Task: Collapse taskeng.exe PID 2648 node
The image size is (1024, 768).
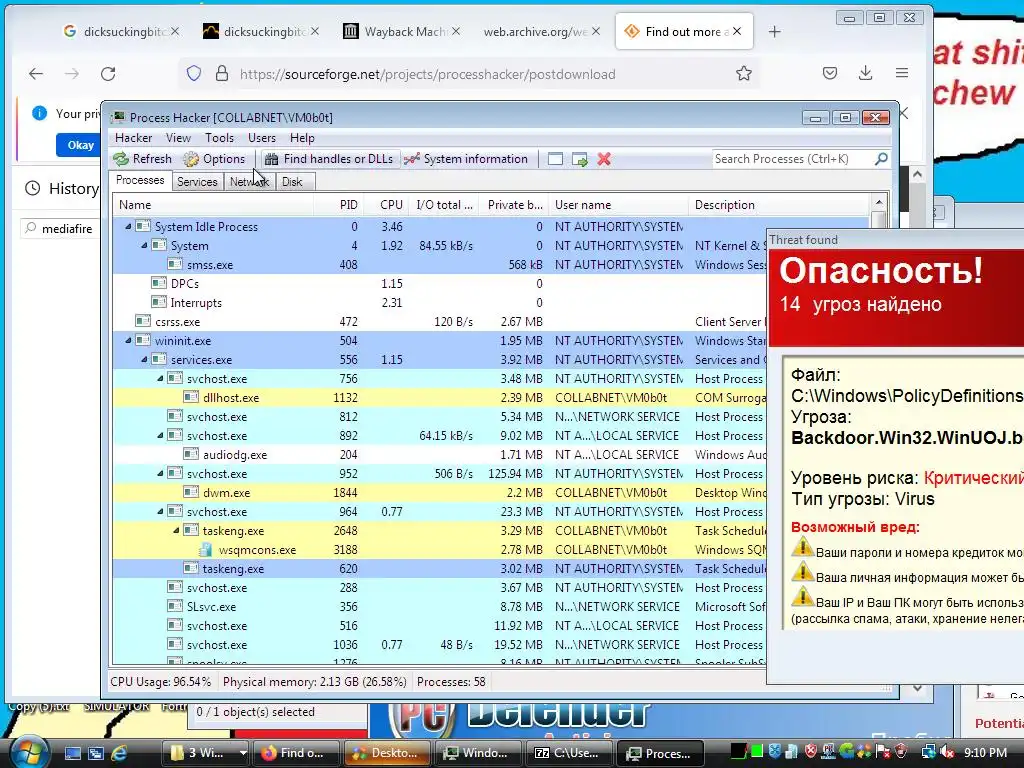Action: (x=176, y=530)
